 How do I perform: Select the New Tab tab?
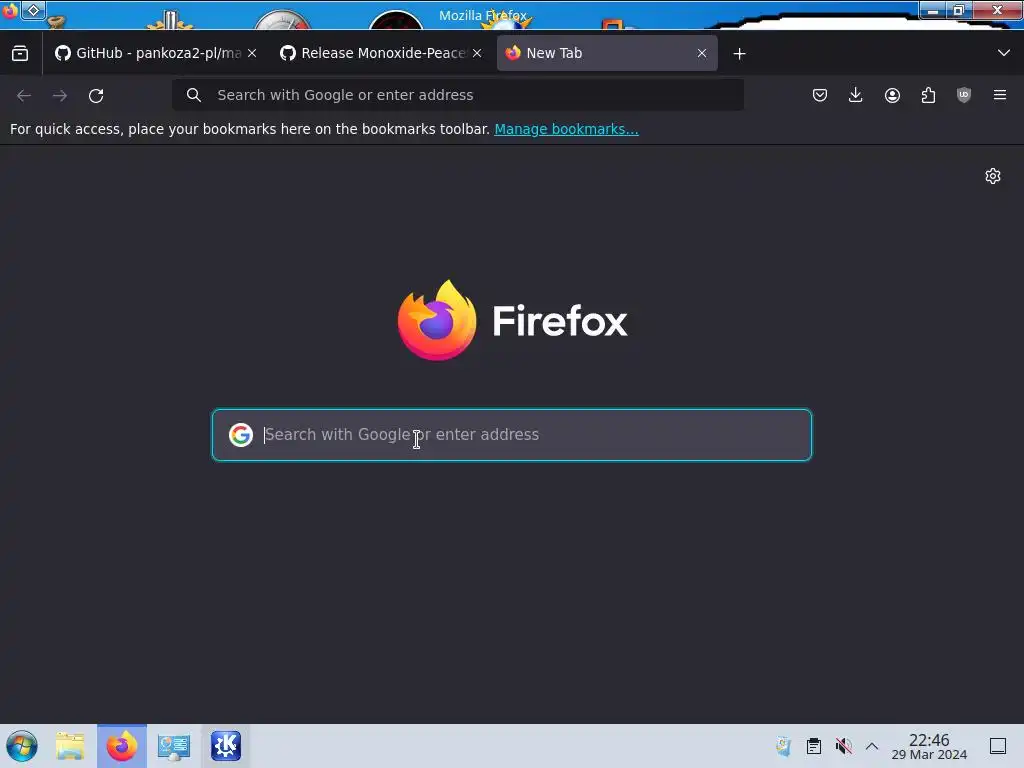[607, 53]
